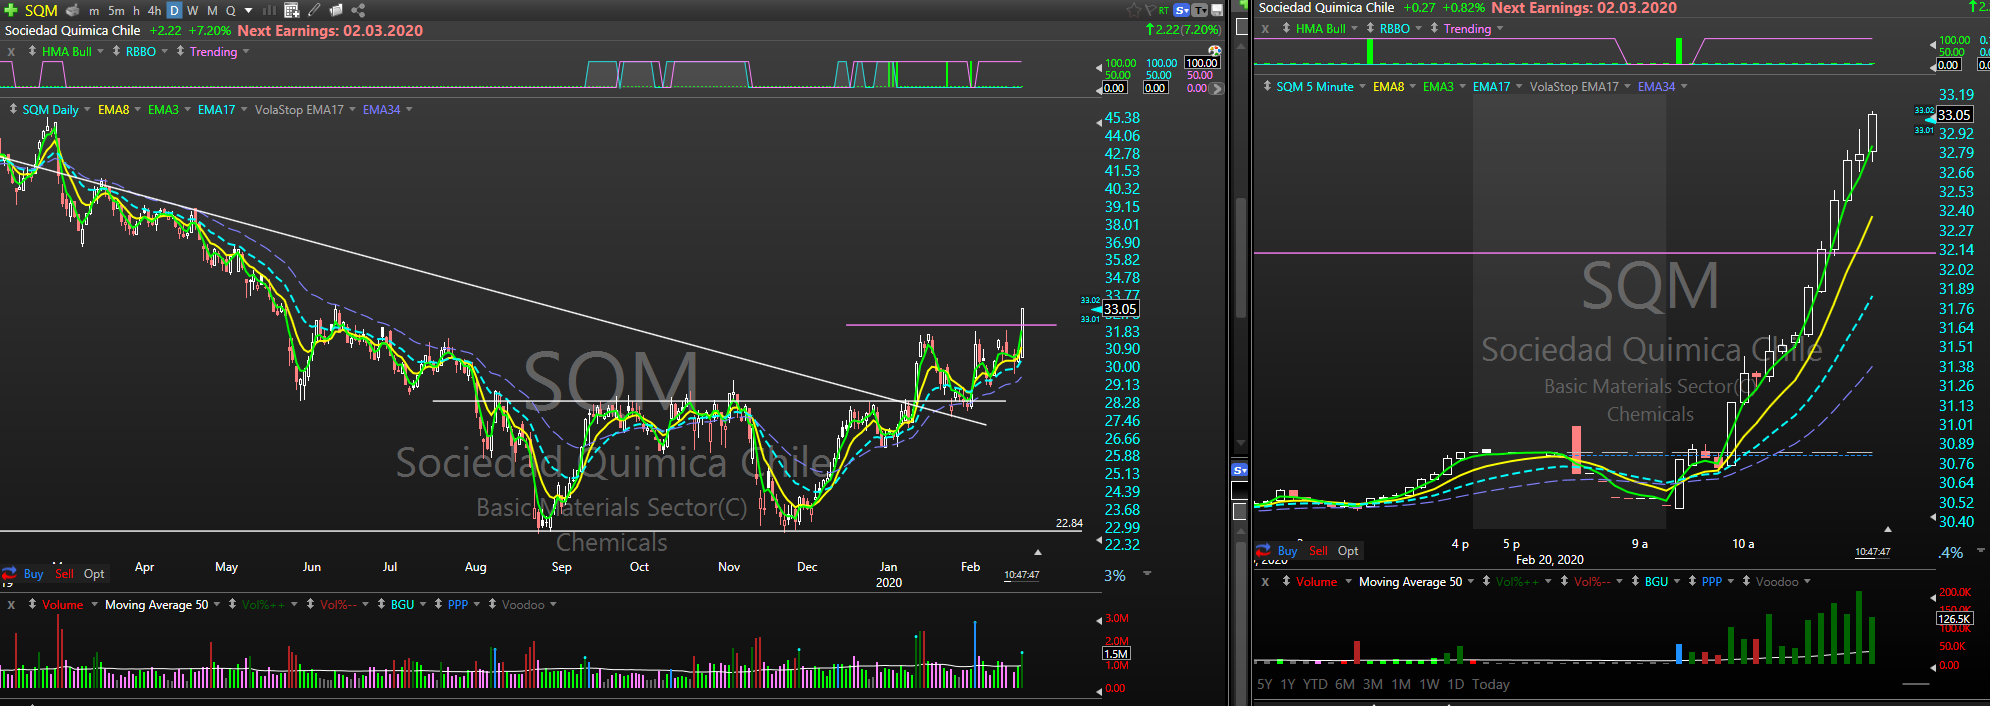Select the 5m timeframe button
This screenshot has height=706, width=1990.
point(116,10)
